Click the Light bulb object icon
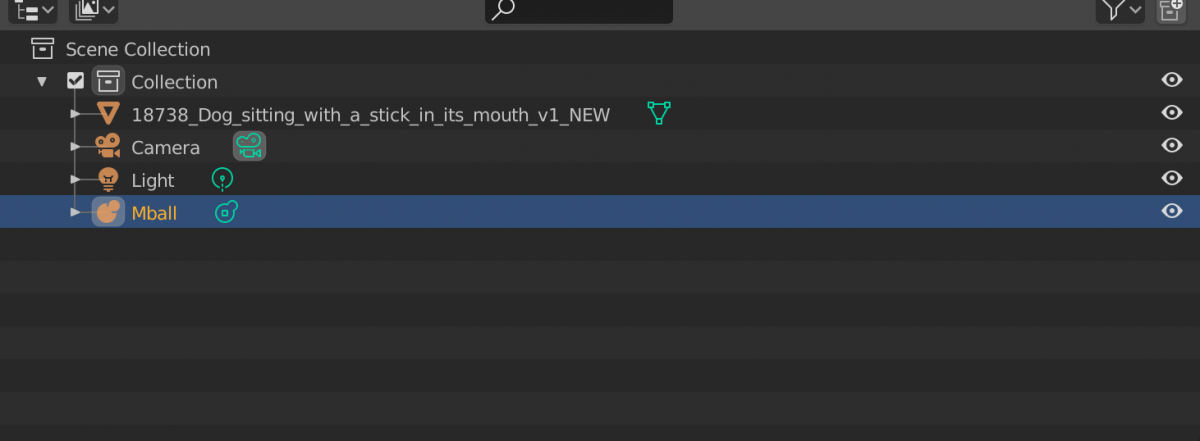 click(108, 180)
